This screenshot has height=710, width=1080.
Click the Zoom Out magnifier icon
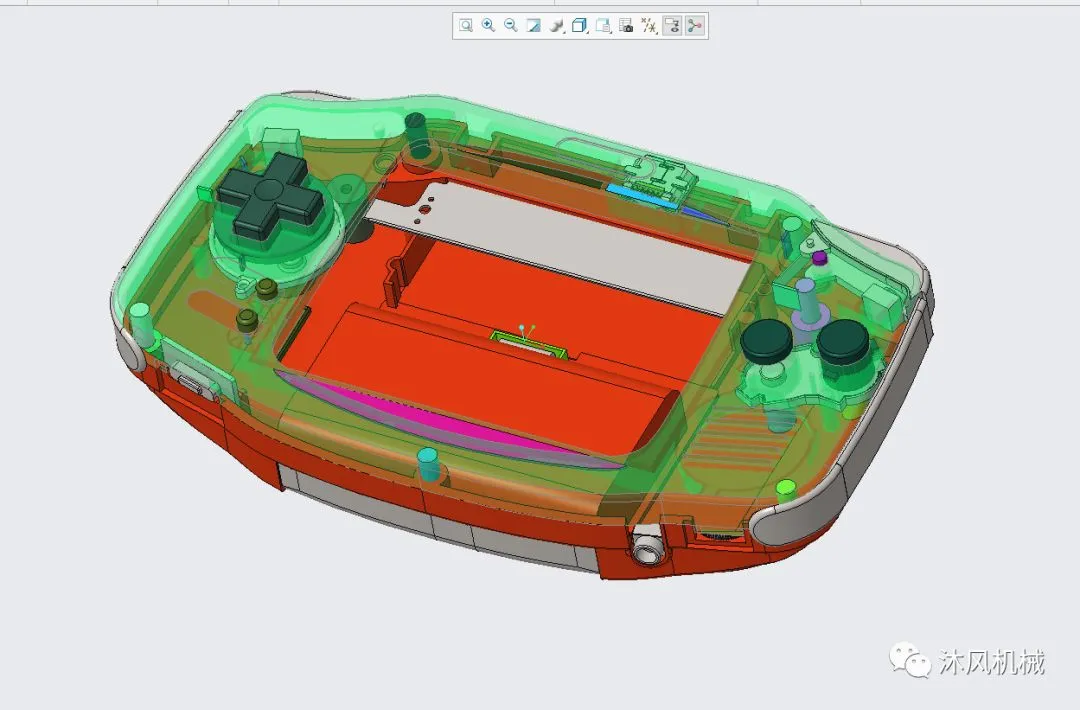pyautogui.click(x=511, y=25)
